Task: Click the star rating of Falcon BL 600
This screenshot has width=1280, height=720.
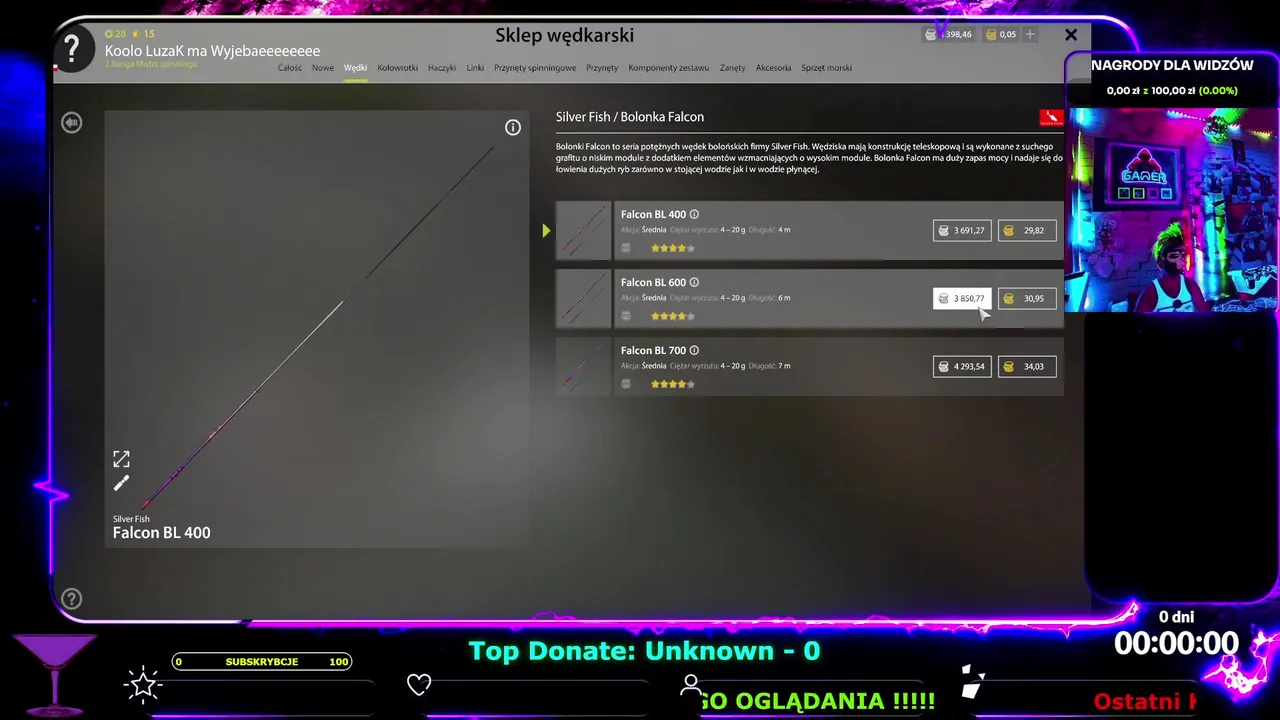Action: point(672,316)
